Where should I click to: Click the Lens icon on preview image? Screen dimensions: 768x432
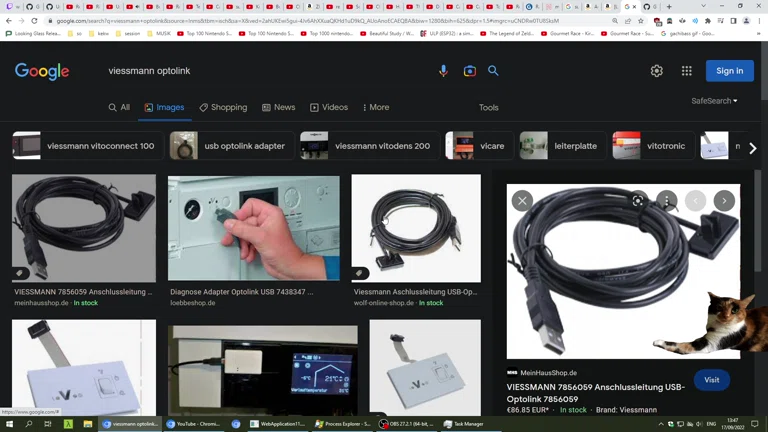(638, 201)
